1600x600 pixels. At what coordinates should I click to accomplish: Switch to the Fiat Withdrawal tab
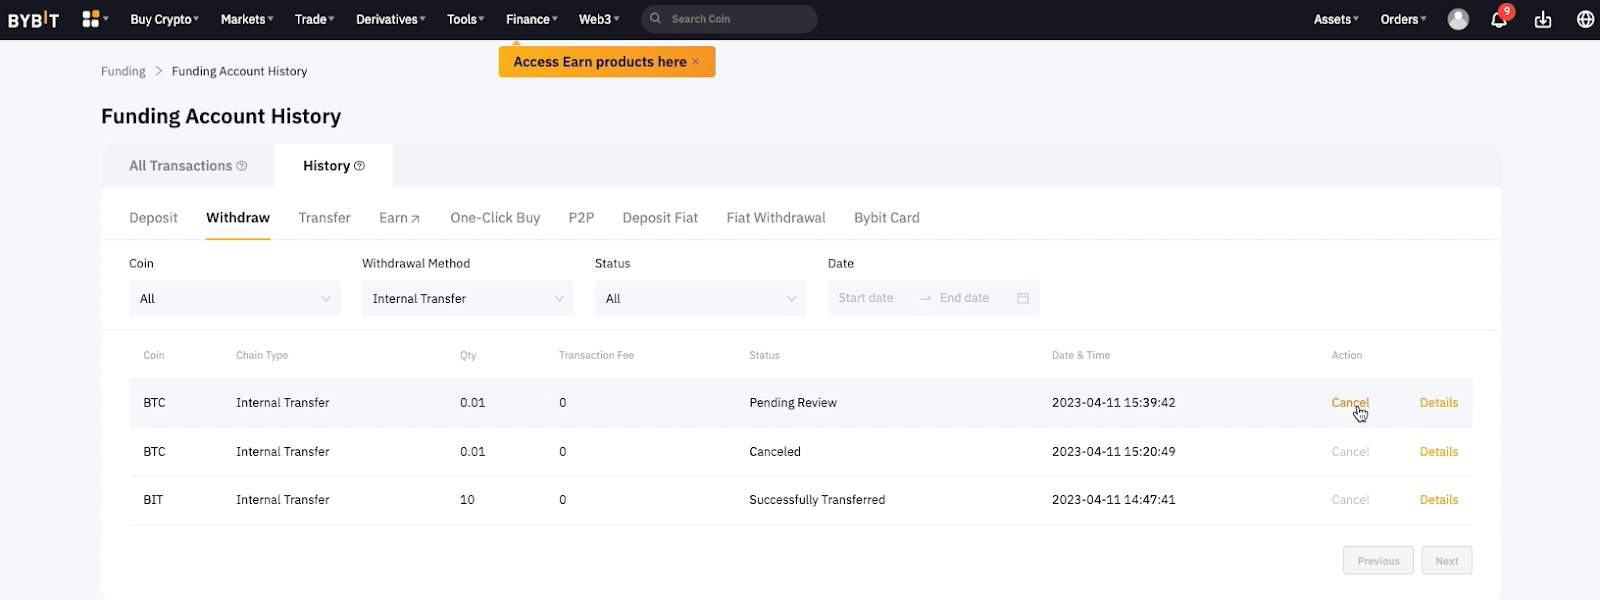775,218
